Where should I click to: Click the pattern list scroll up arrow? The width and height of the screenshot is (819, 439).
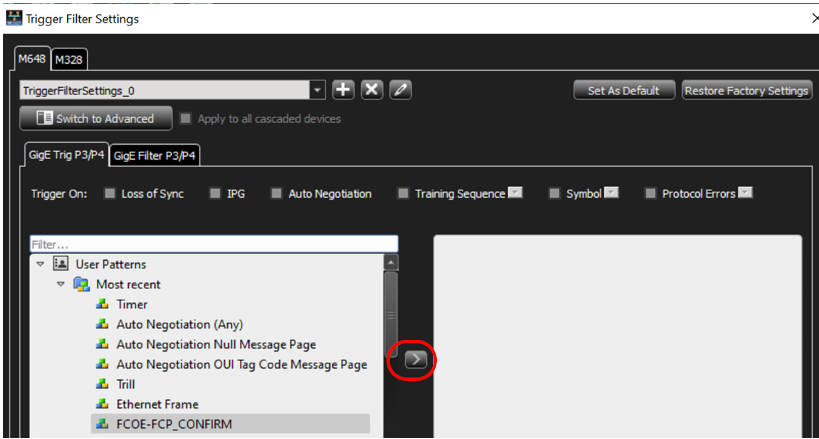[x=391, y=262]
